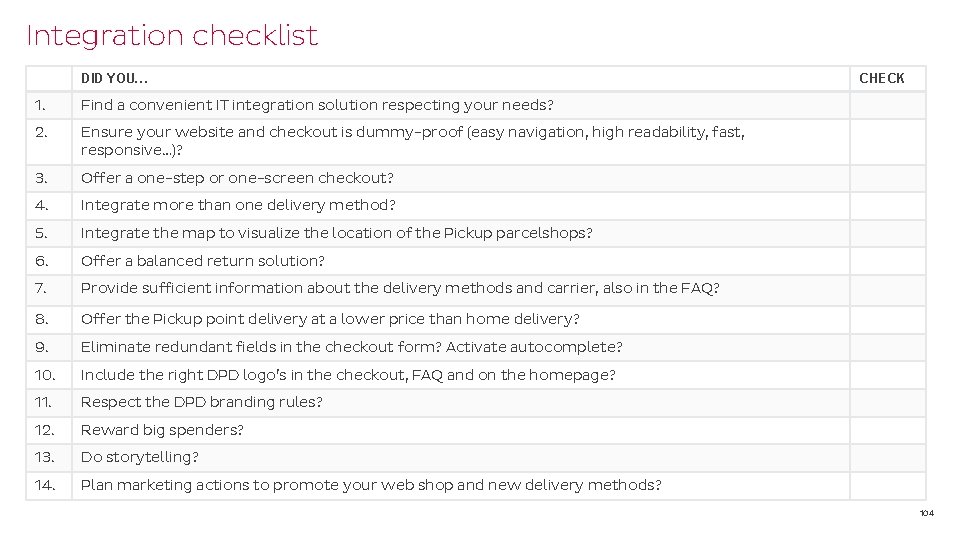The image size is (960, 540).
Task: Tick the CHECK cell for item 3
Action: tap(888, 178)
